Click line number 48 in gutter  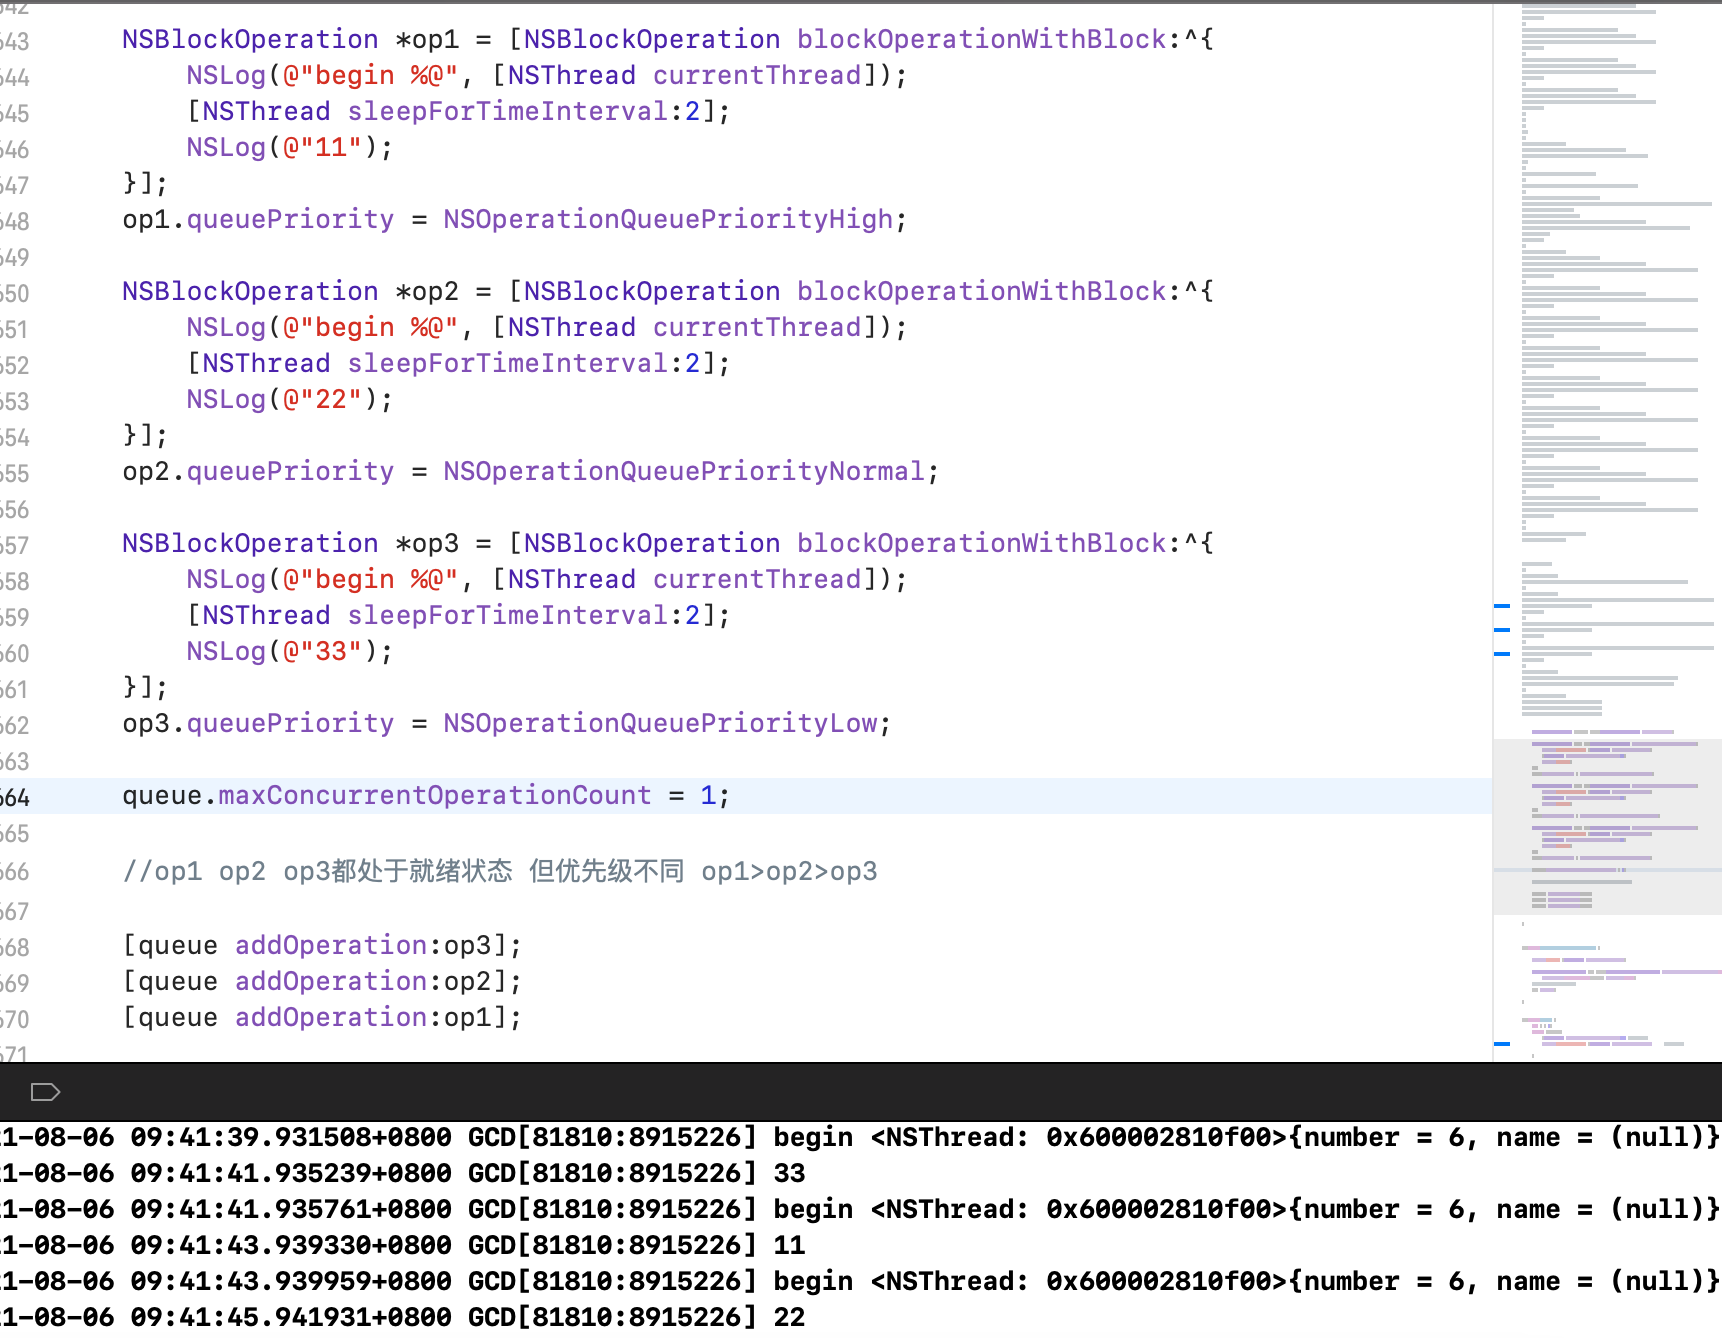tap(15, 222)
